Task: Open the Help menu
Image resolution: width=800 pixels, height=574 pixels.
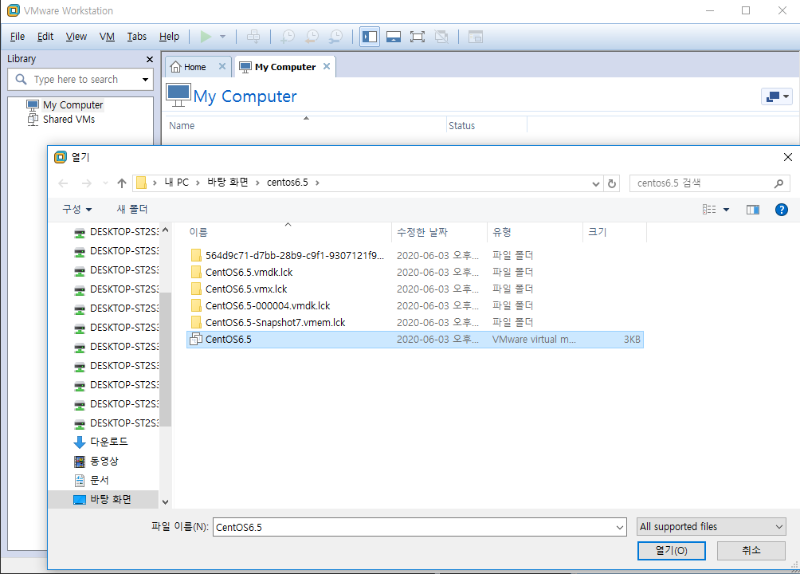Action: pyautogui.click(x=169, y=37)
